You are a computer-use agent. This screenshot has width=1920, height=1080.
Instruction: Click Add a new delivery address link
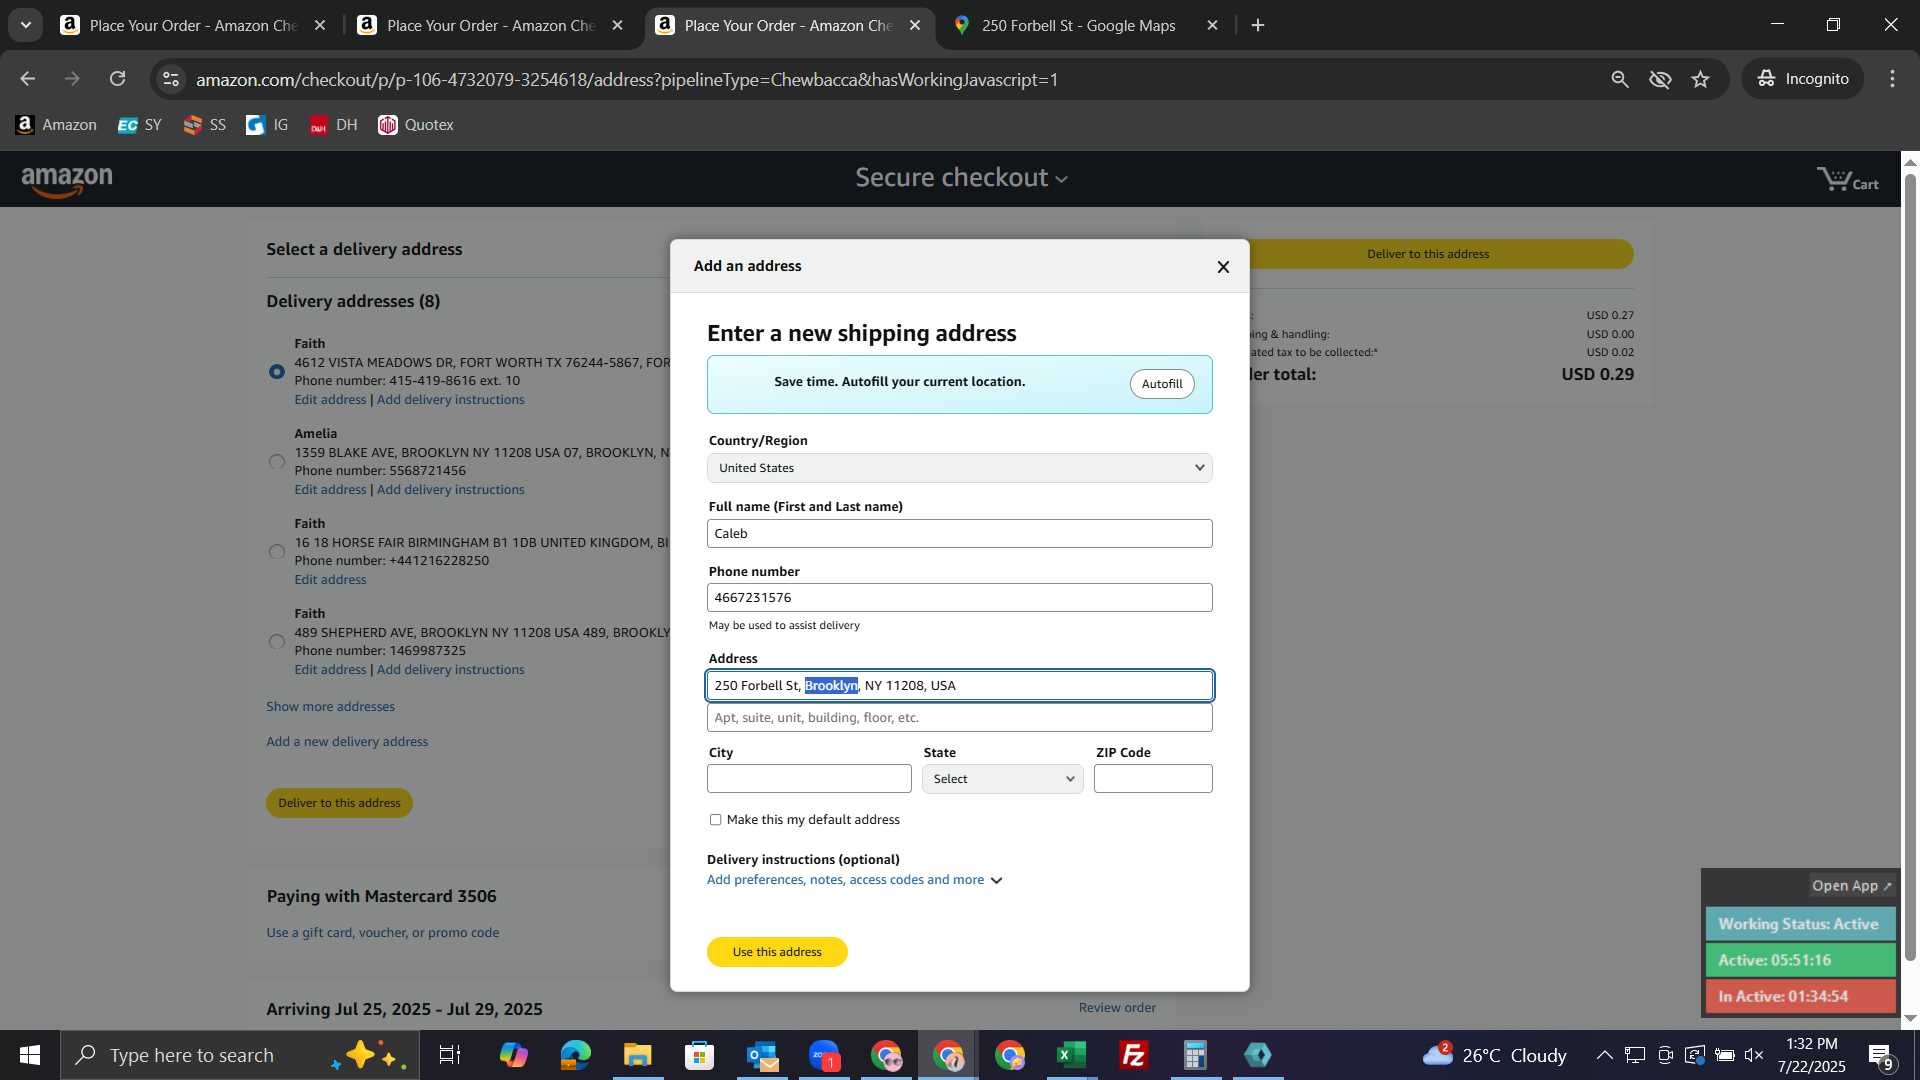(347, 742)
